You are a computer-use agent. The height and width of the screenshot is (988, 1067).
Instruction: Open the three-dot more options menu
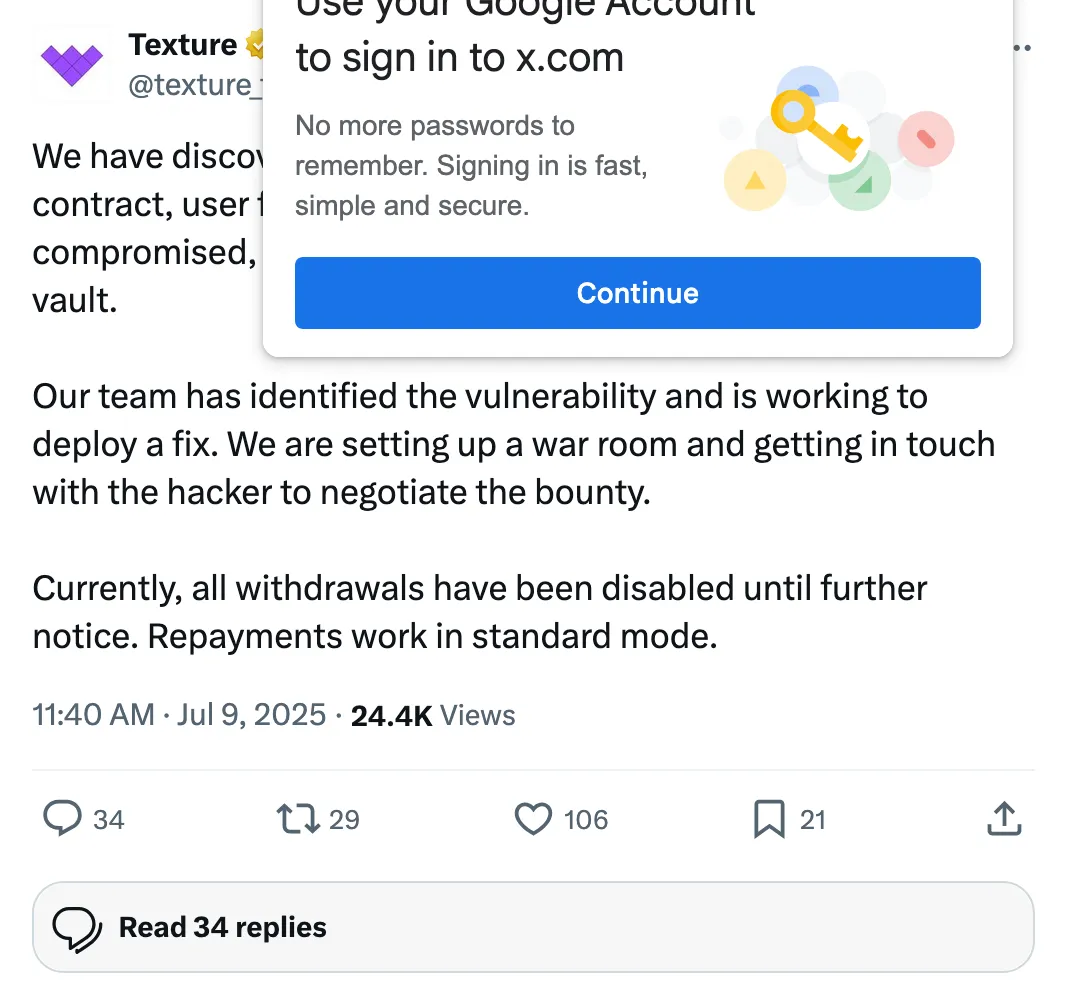click(1021, 48)
